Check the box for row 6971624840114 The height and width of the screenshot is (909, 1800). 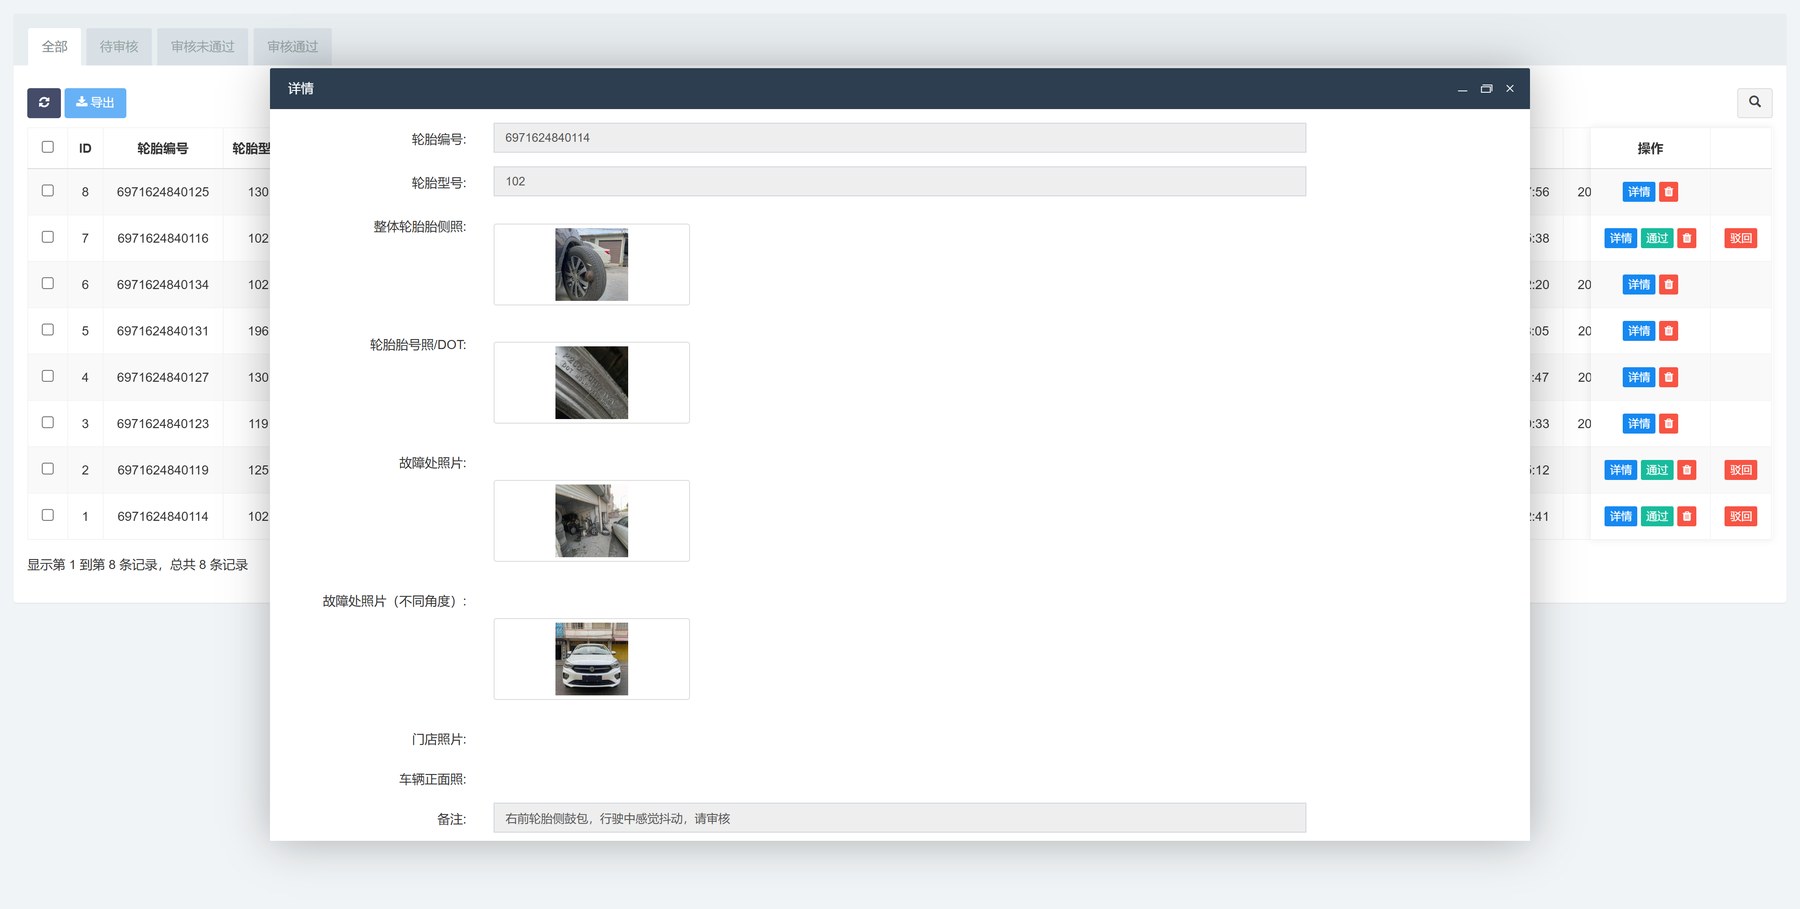(47, 515)
